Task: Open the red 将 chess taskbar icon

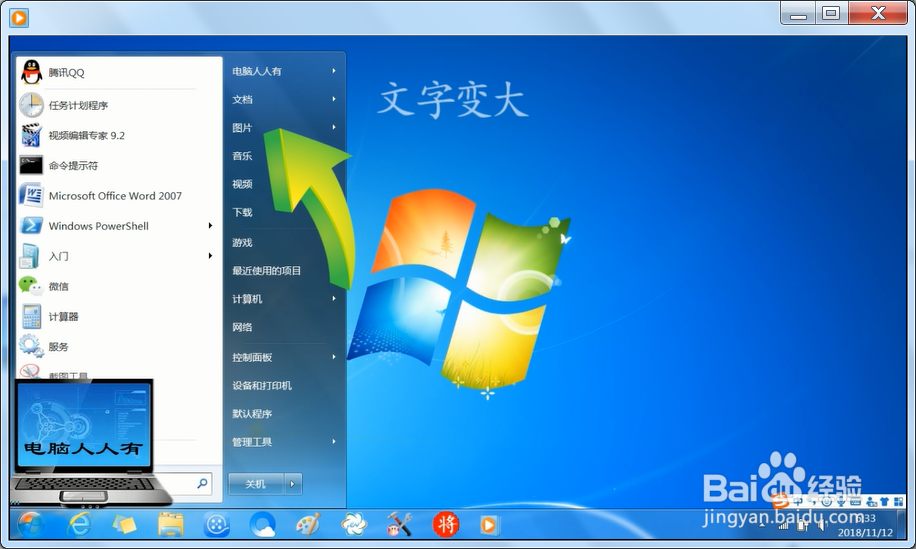Action: tap(446, 524)
